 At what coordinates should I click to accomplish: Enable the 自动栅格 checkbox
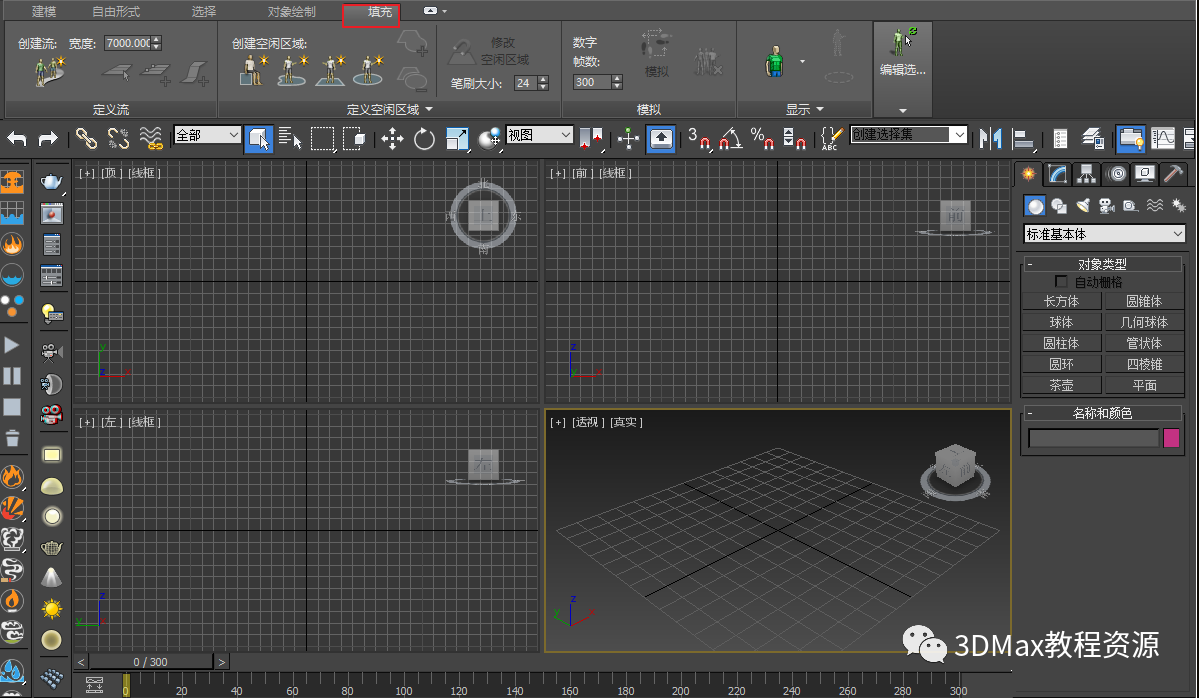[x=1062, y=283]
